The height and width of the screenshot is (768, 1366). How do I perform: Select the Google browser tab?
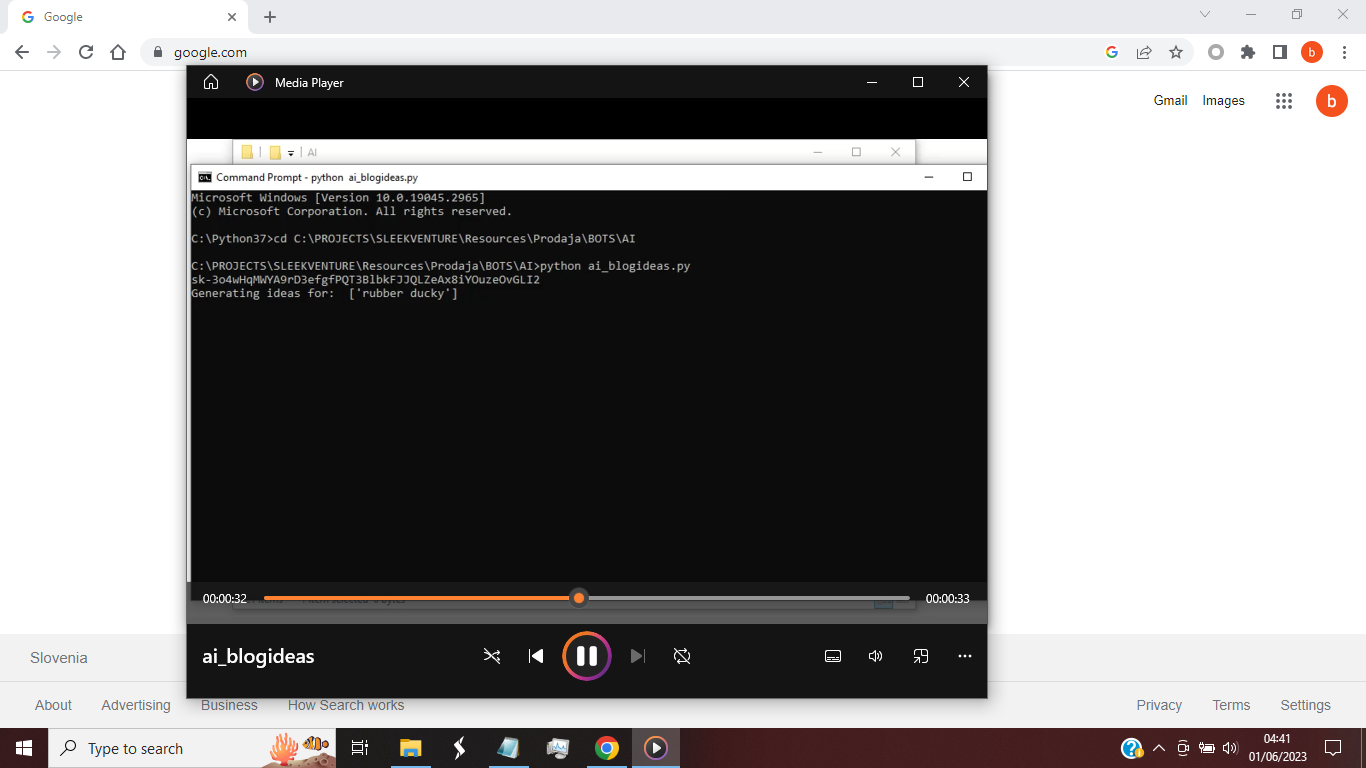tap(127, 17)
